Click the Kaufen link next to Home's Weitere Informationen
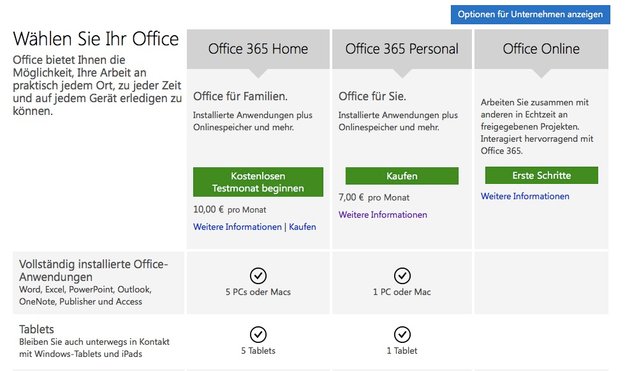The height and width of the screenshot is (371, 625). point(303,227)
